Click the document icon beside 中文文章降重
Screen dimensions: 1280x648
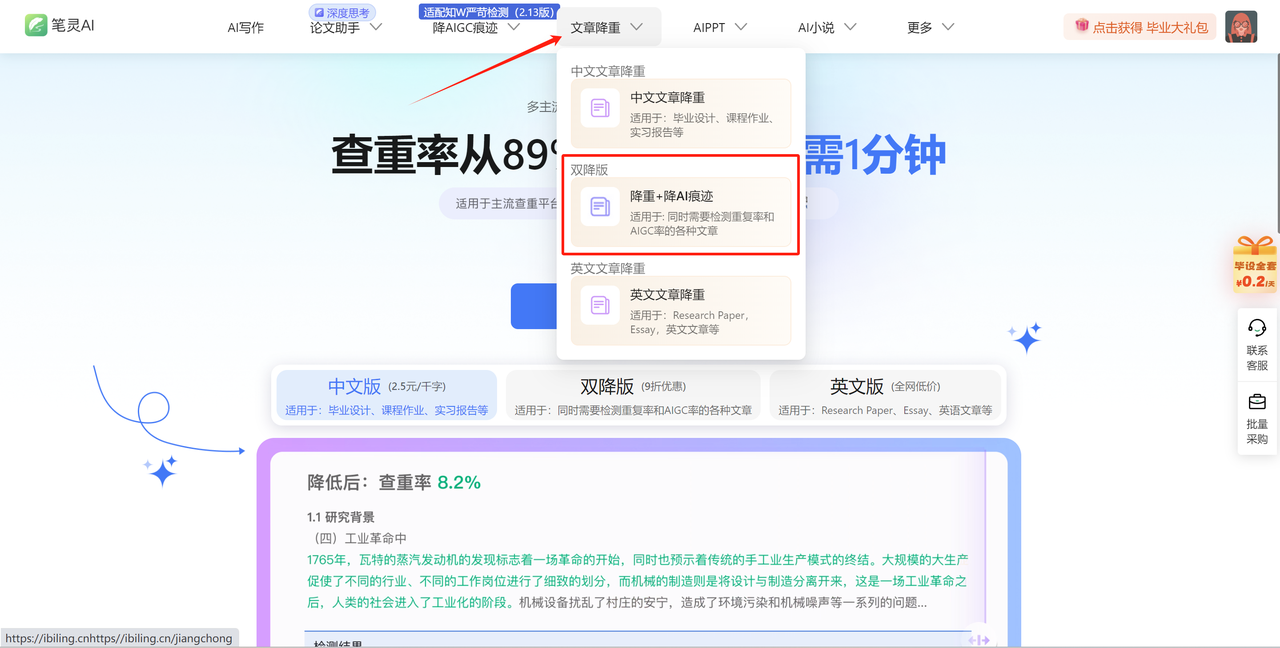(600, 108)
